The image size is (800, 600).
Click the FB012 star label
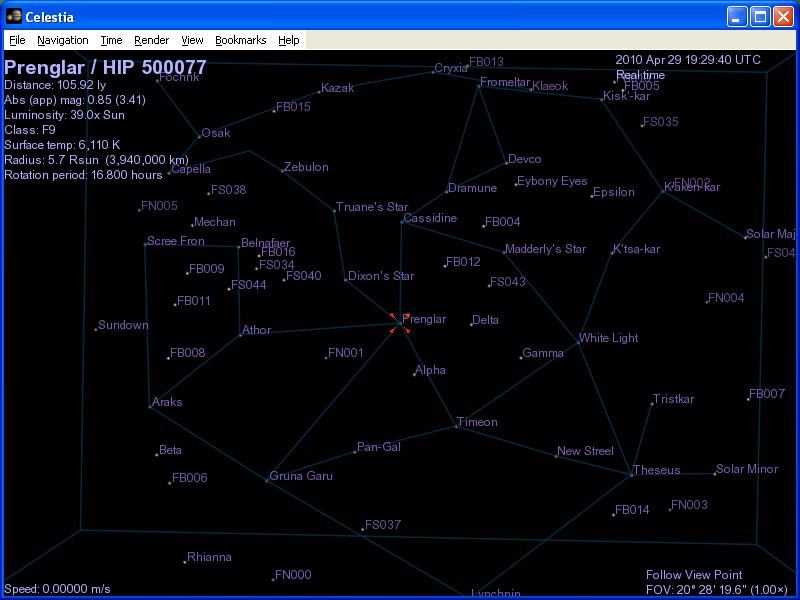click(463, 262)
